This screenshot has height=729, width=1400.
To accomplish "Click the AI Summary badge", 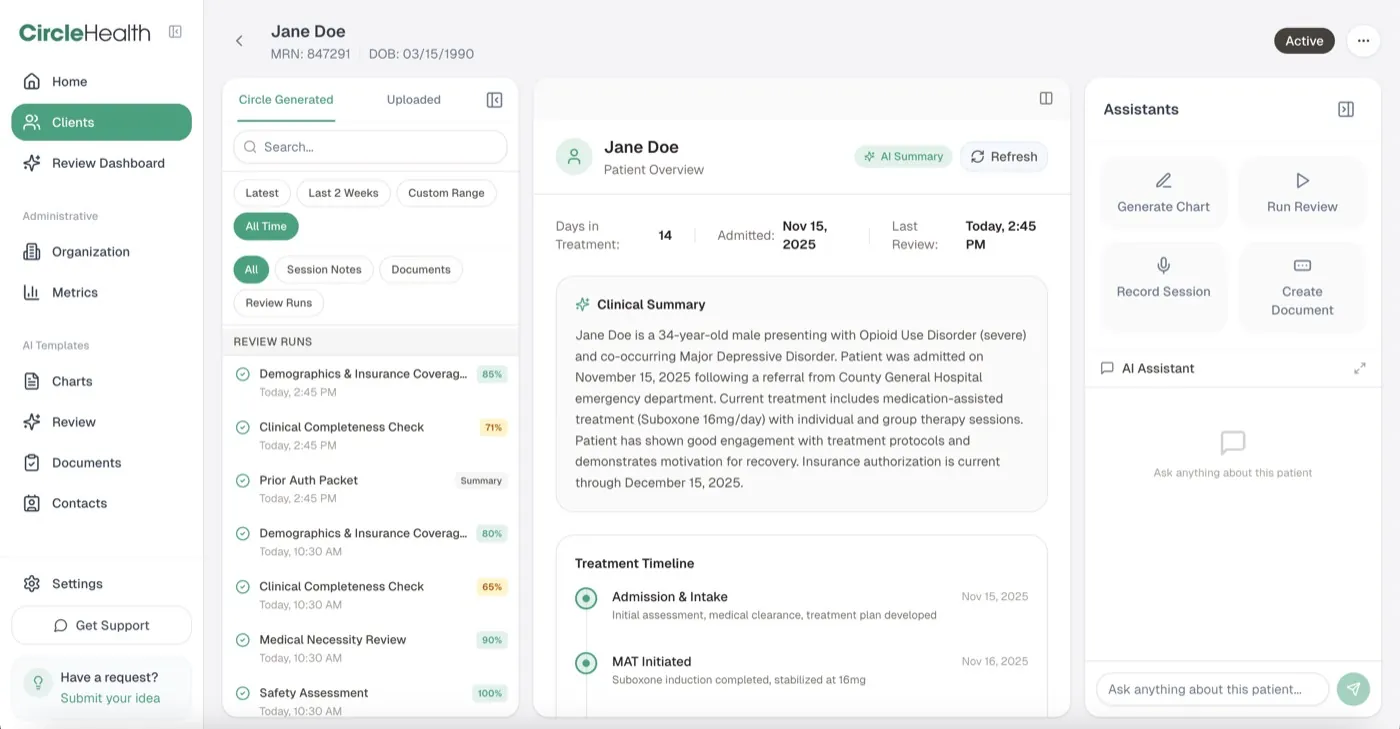I will (904, 157).
